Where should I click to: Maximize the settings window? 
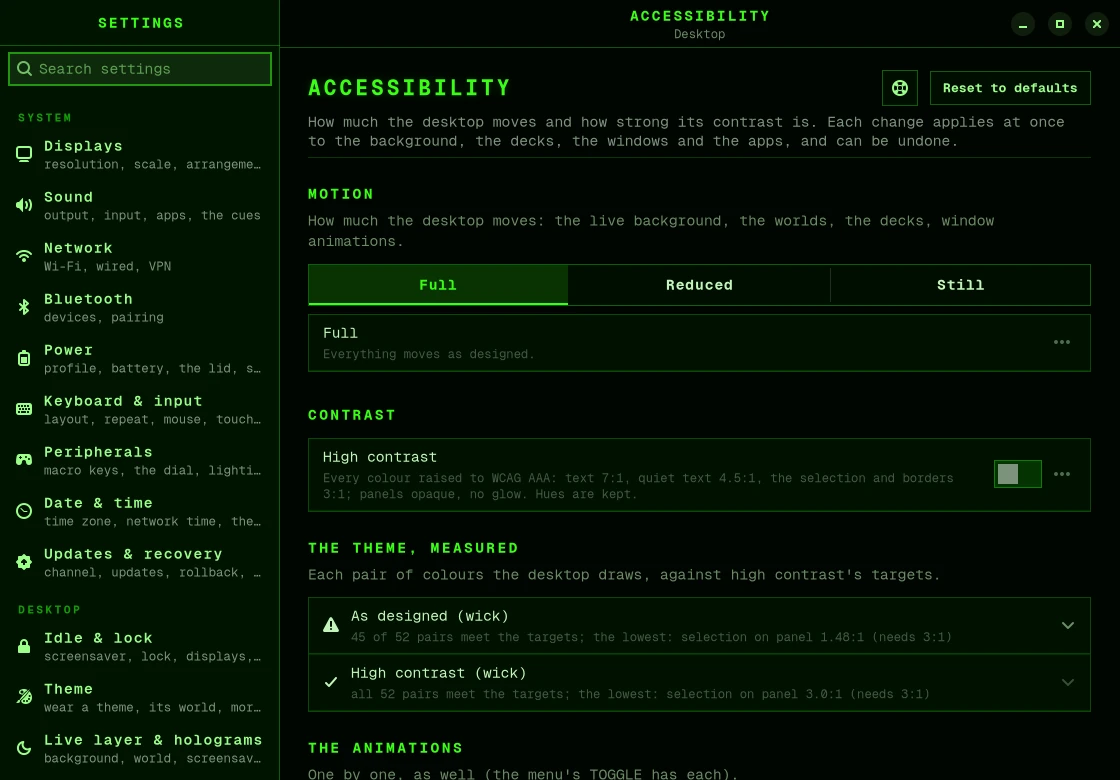tap(1060, 24)
